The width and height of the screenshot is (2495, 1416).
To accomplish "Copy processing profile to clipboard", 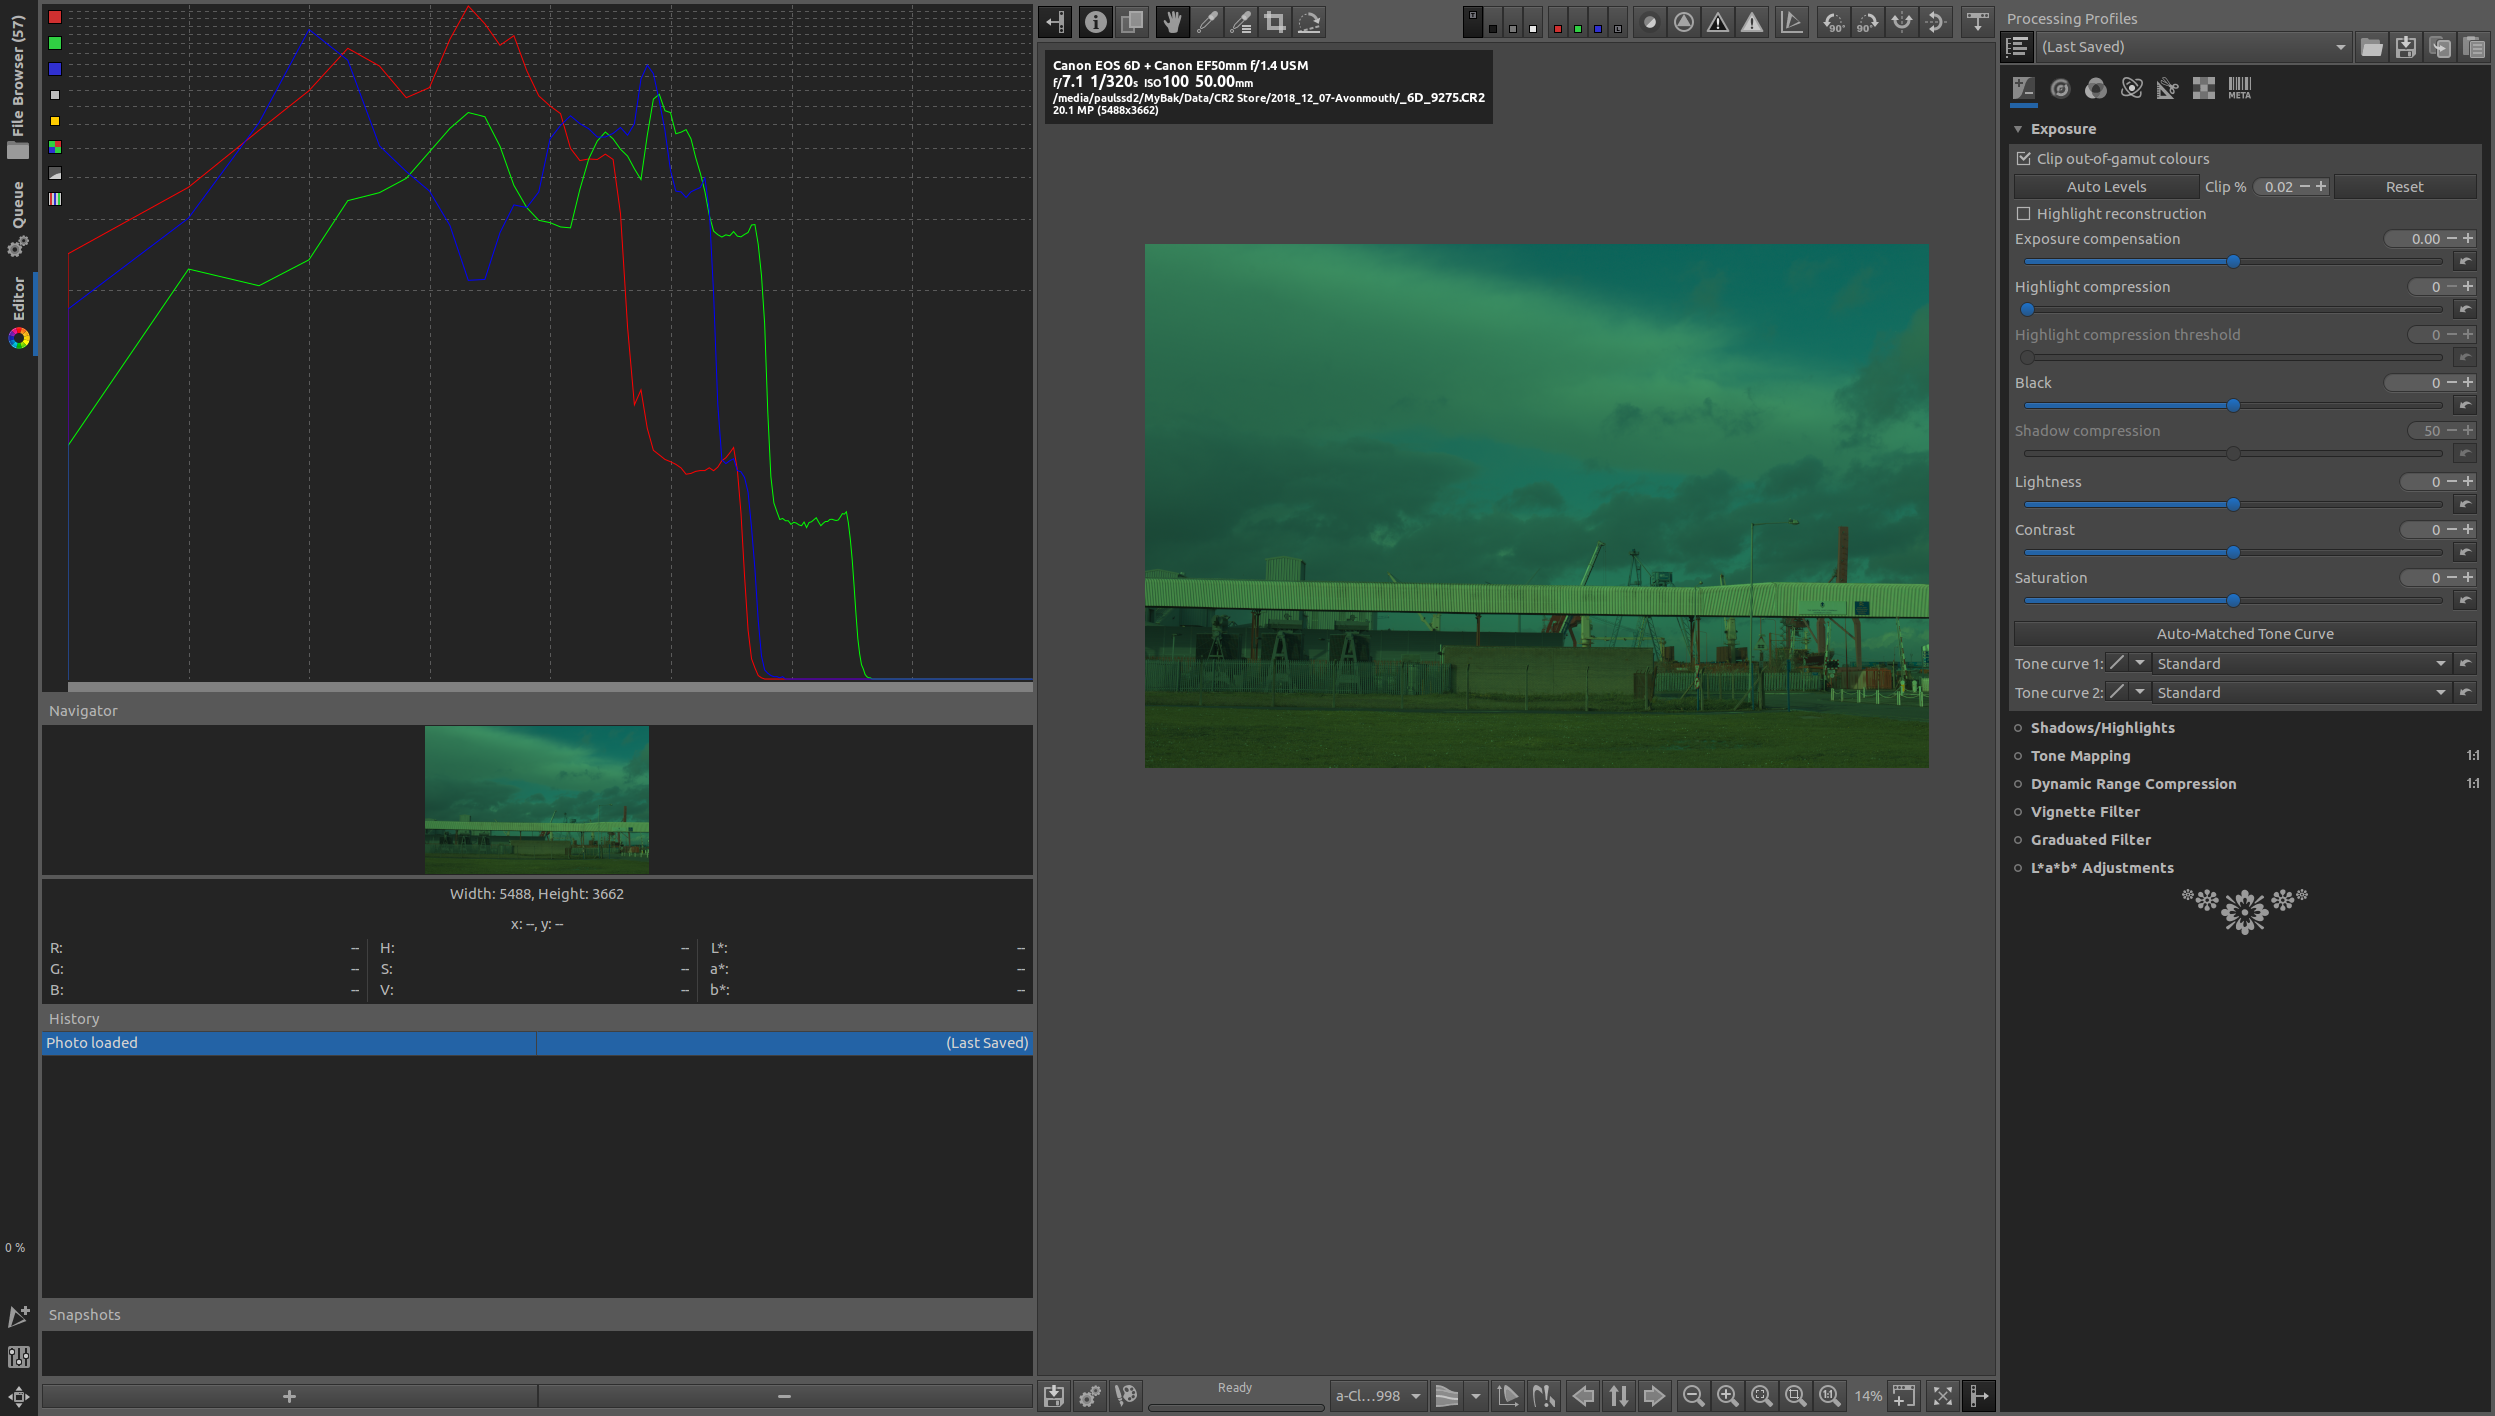I will tap(2440, 47).
